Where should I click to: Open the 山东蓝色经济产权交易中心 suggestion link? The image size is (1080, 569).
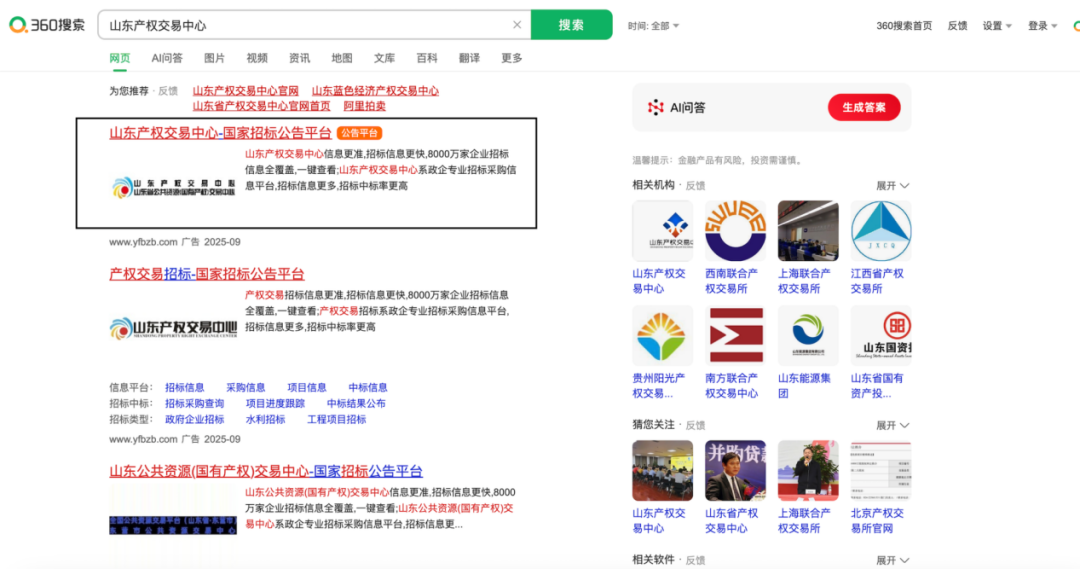click(375, 91)
